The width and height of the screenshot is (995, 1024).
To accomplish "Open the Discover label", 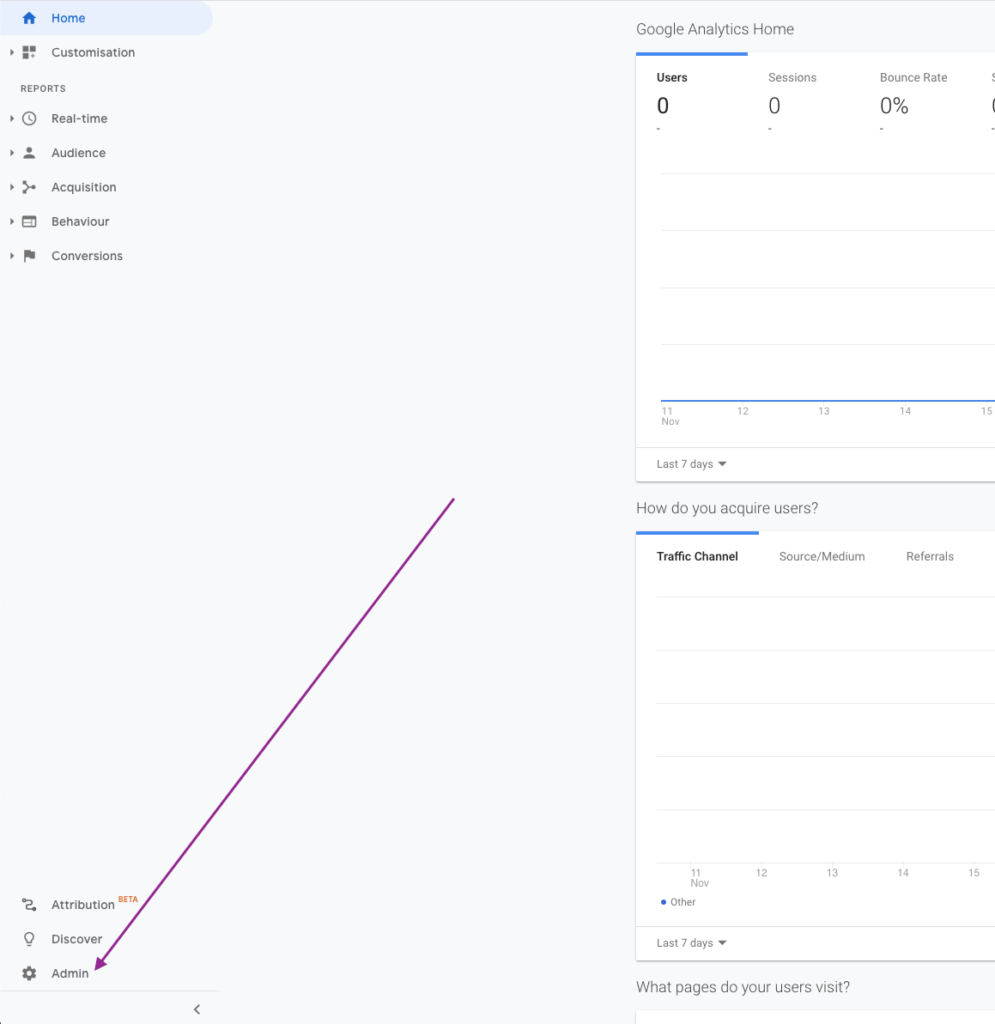I will point(77,939).
